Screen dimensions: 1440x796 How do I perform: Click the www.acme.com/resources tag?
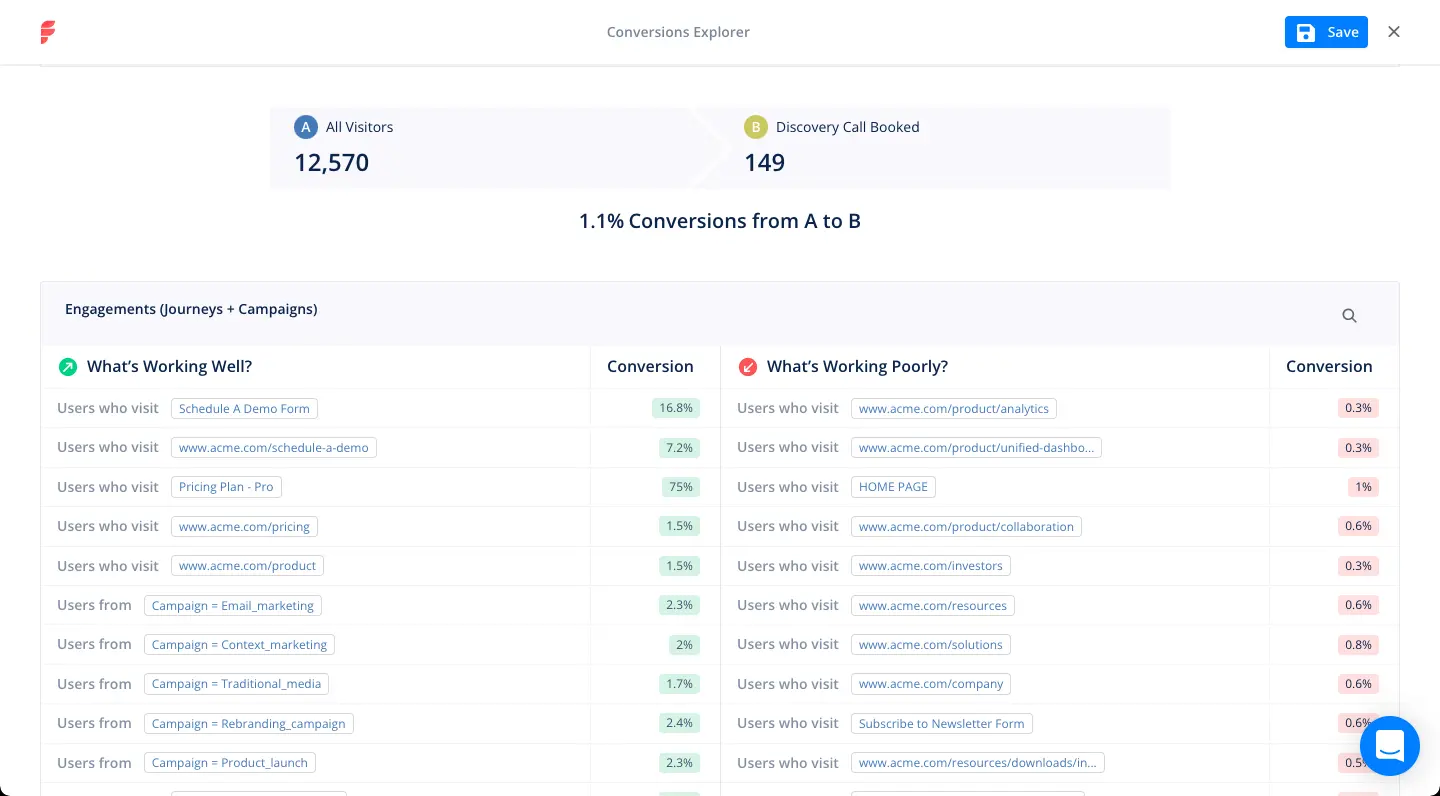(x=933, y=605)
